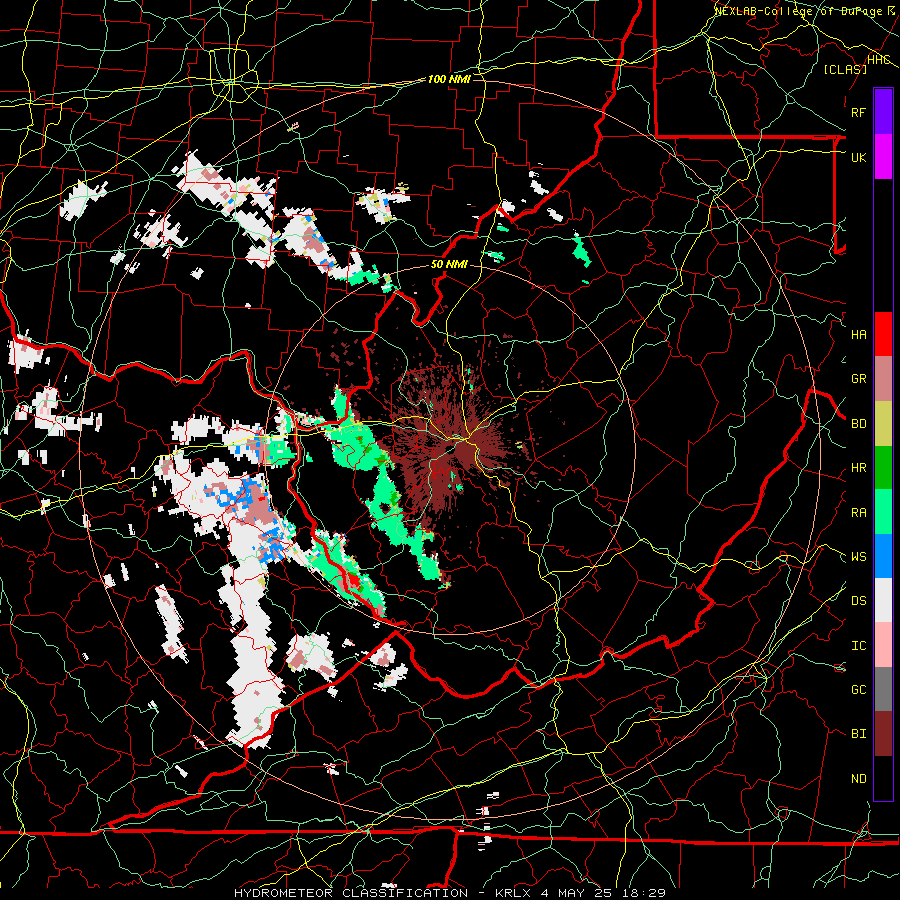Select the GR graupel color swatch
The height and width of the screenshot is (900, 900).
[x=883, y=378]
